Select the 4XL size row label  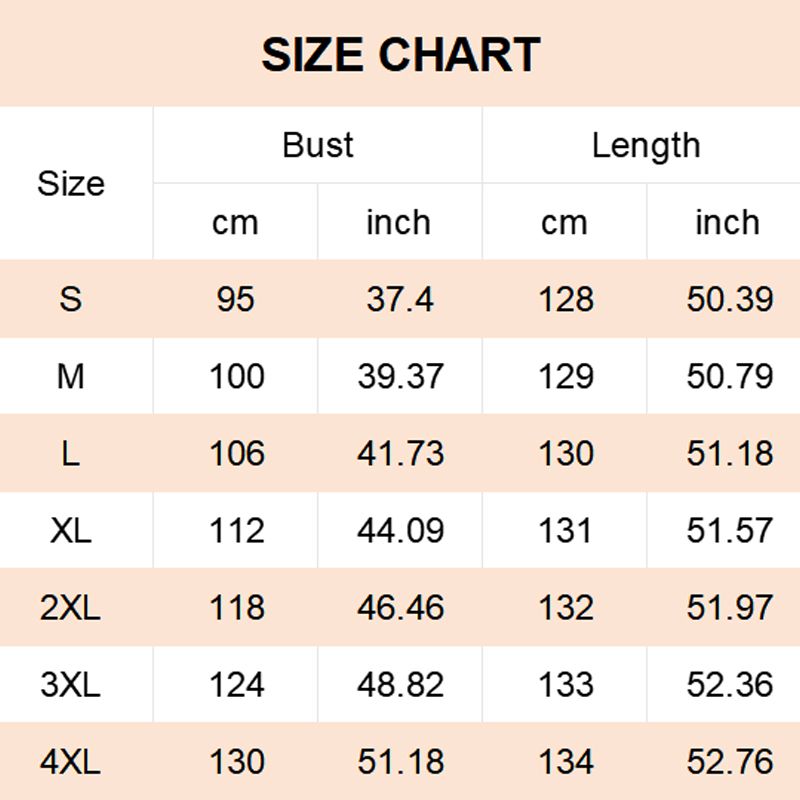coord(71,762)
